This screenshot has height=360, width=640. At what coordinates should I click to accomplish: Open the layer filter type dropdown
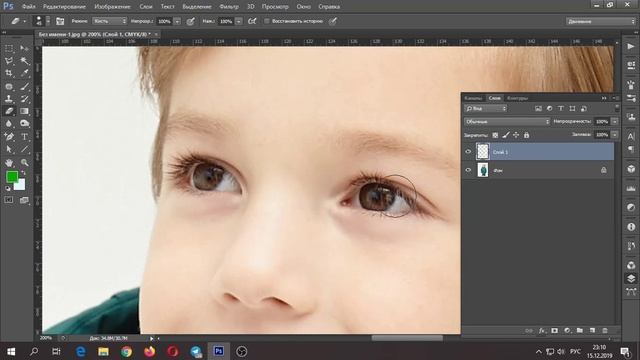point(486,109)
